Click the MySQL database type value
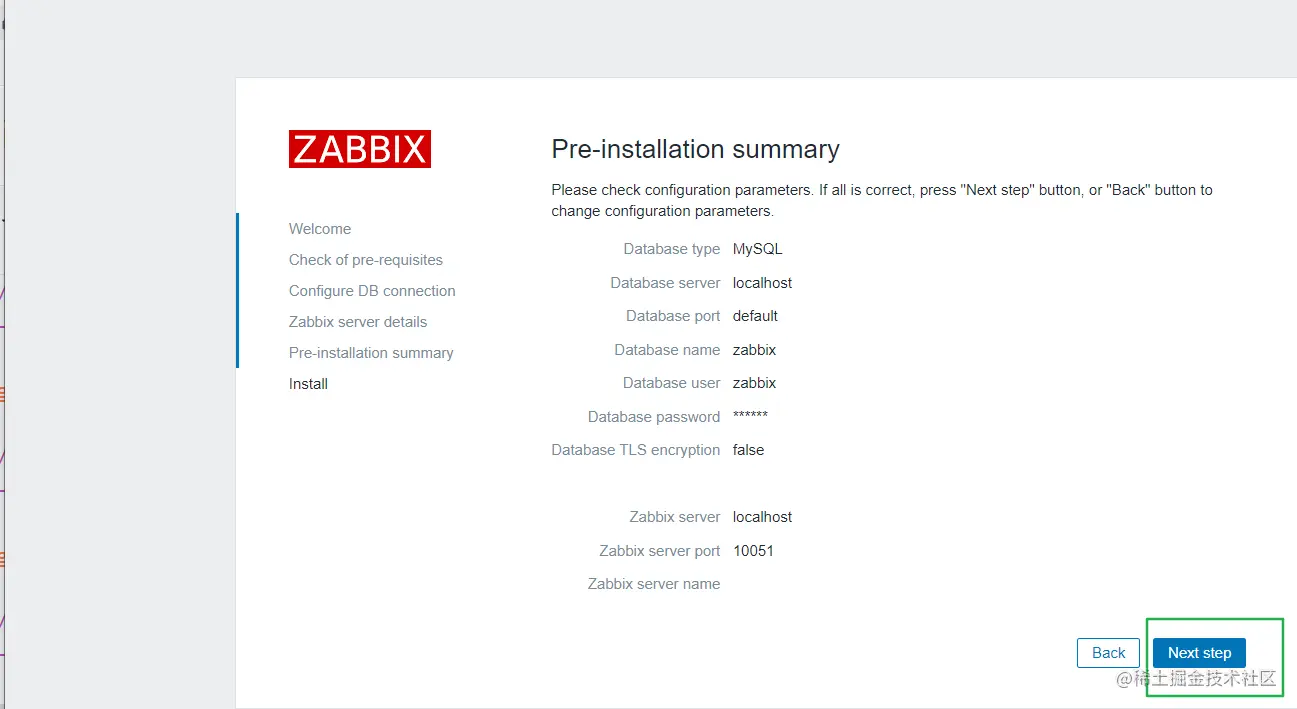 pos(758,249)
